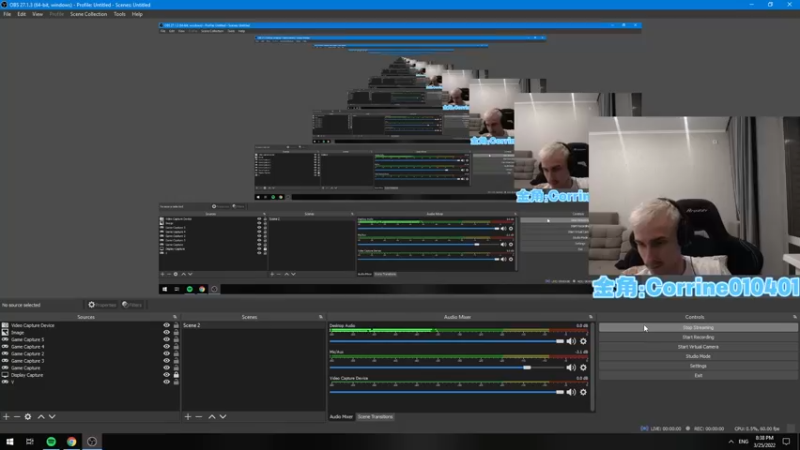The height and width of the screenshot is (450, 800).
Task: Add a new scene with plus icon
Action: [188, 417]
